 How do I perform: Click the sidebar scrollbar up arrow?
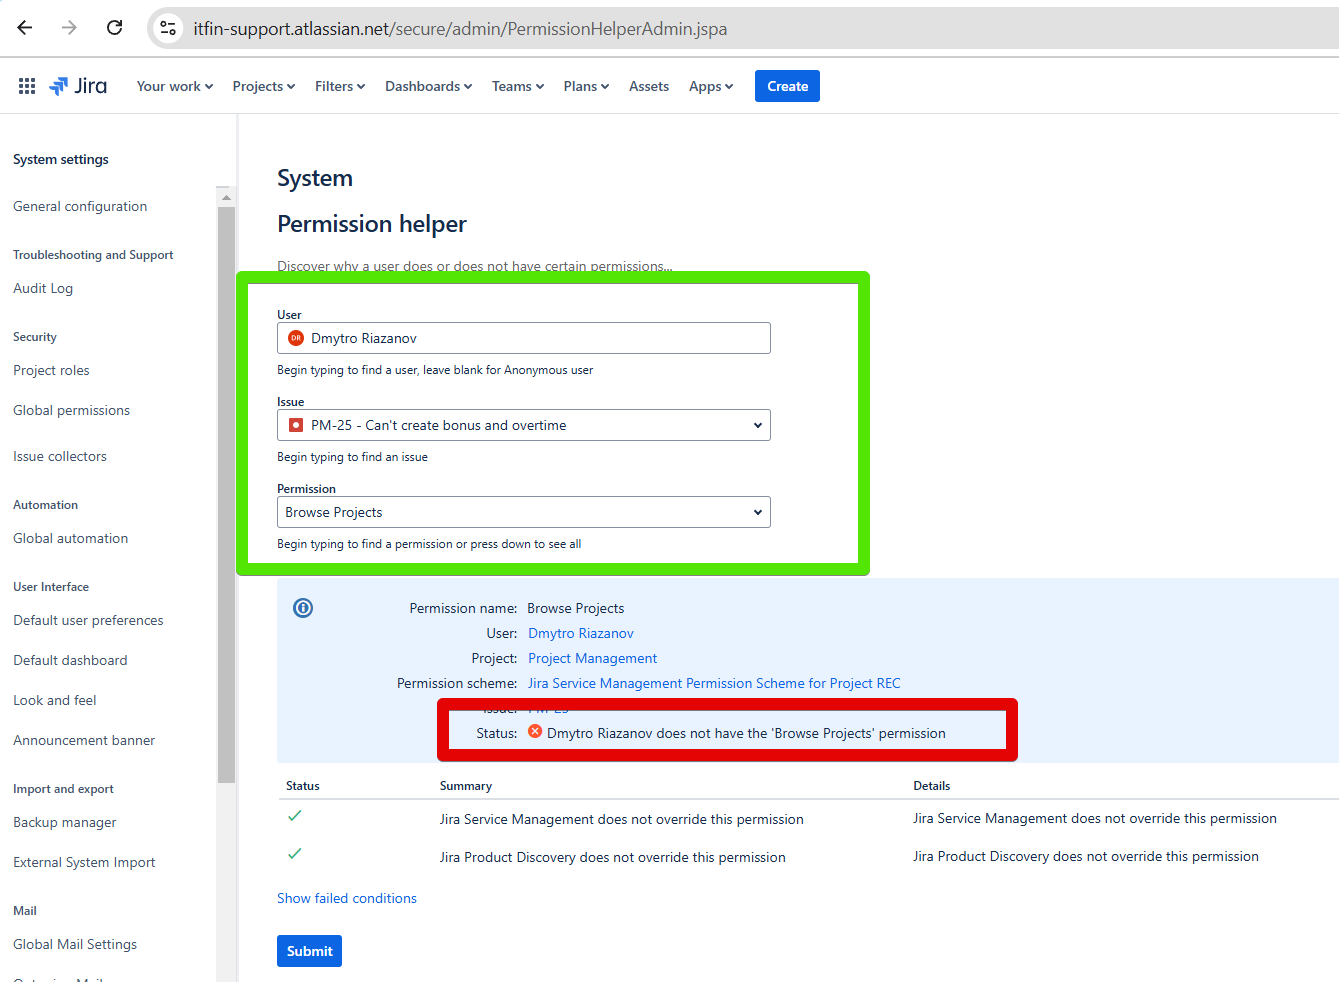click(226, 197)
